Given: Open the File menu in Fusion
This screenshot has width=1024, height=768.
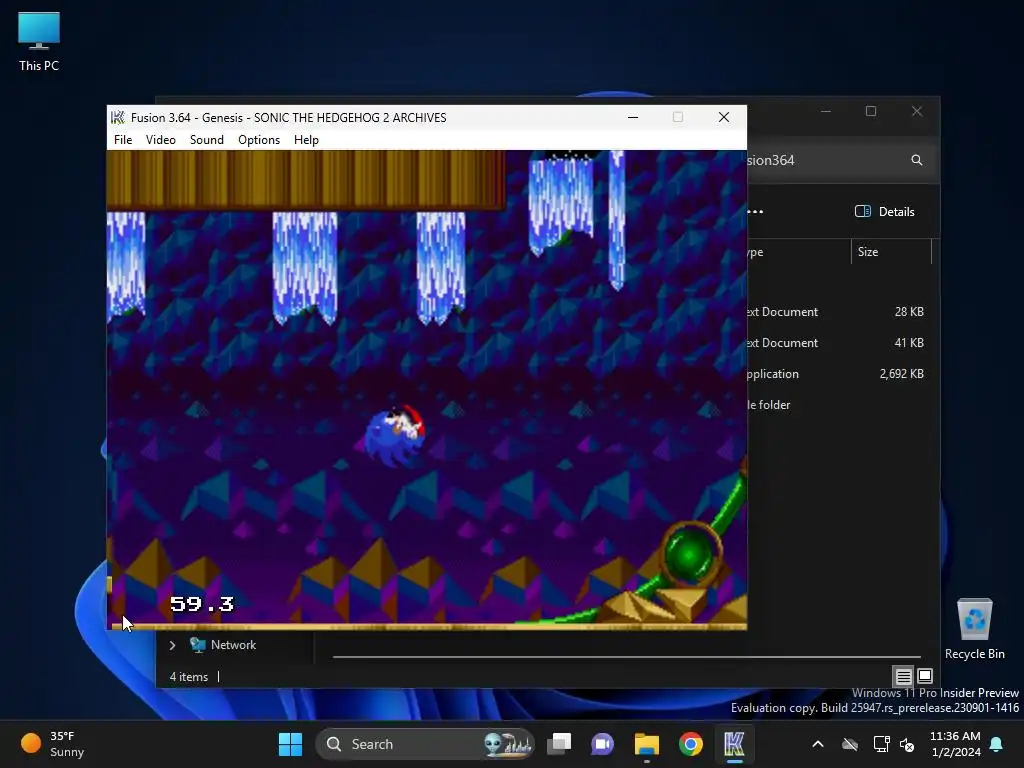Looking at the screenshot, I should click(x=123, y=140).
